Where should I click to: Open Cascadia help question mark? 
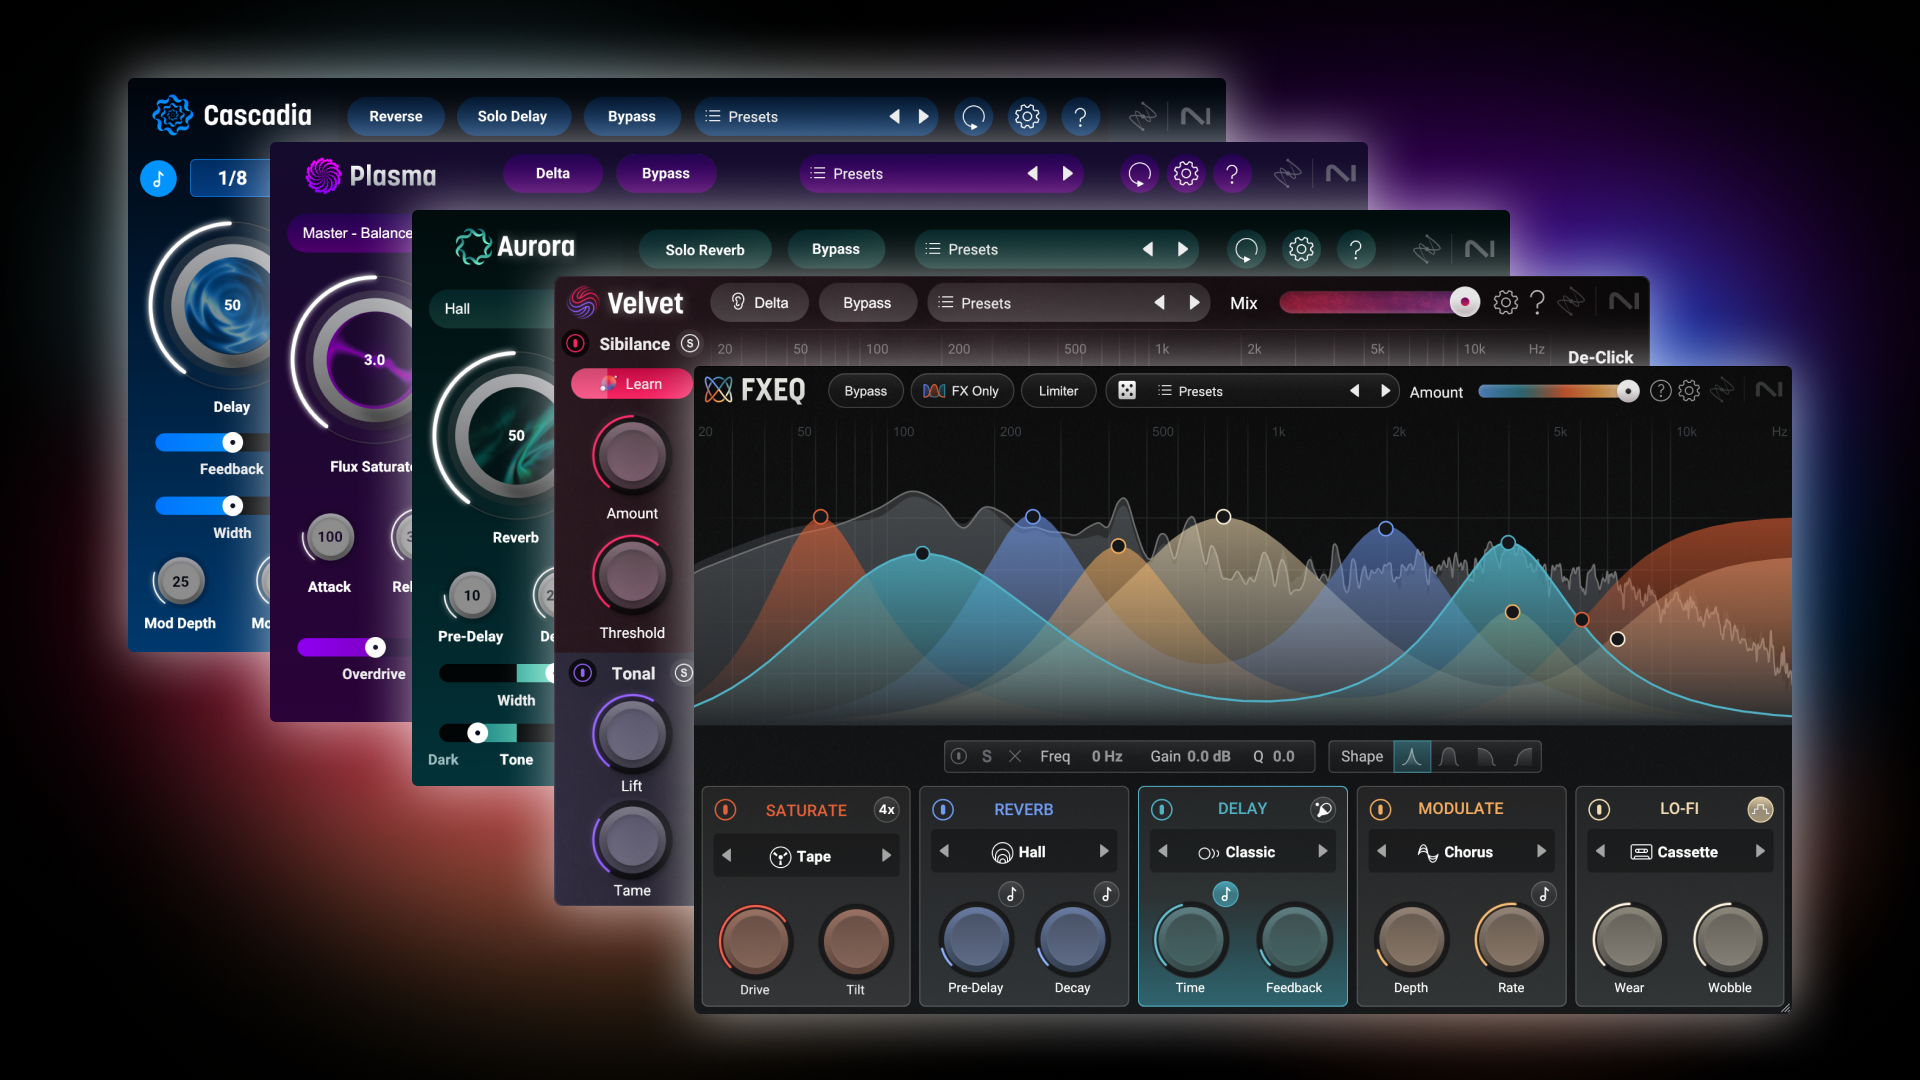tap(1080, 117)
